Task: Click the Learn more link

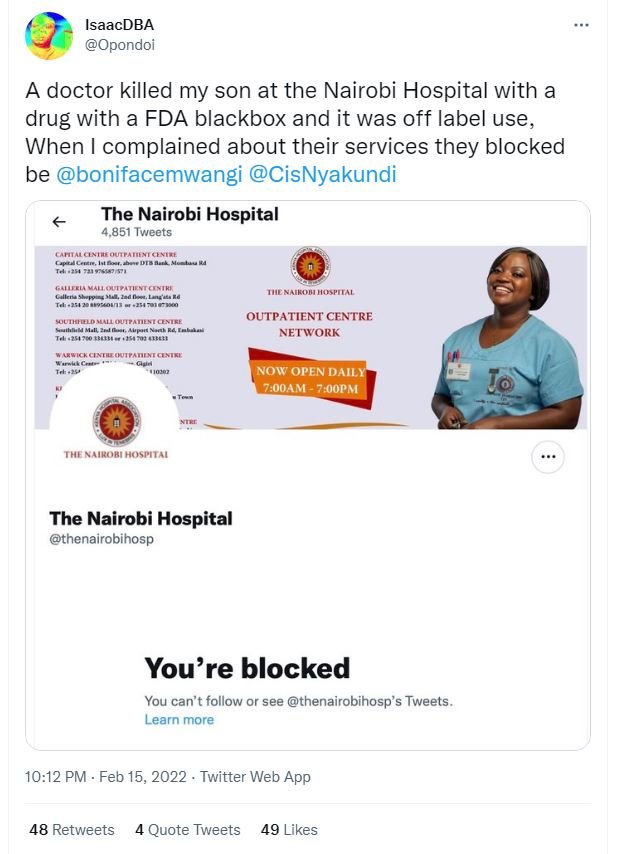Action: click(x=179, y=719)
